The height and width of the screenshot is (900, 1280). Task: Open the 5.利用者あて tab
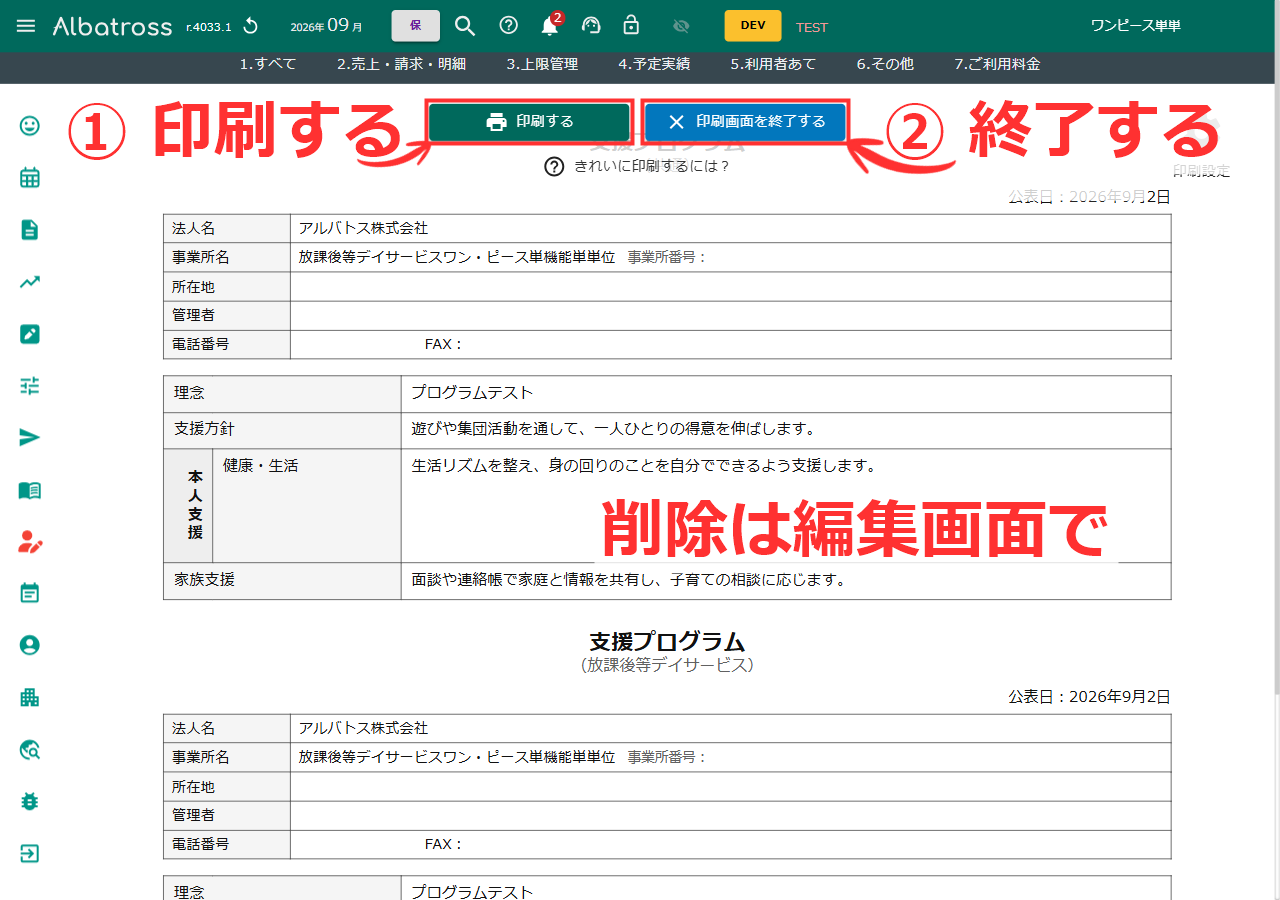(x=773, y=64)
